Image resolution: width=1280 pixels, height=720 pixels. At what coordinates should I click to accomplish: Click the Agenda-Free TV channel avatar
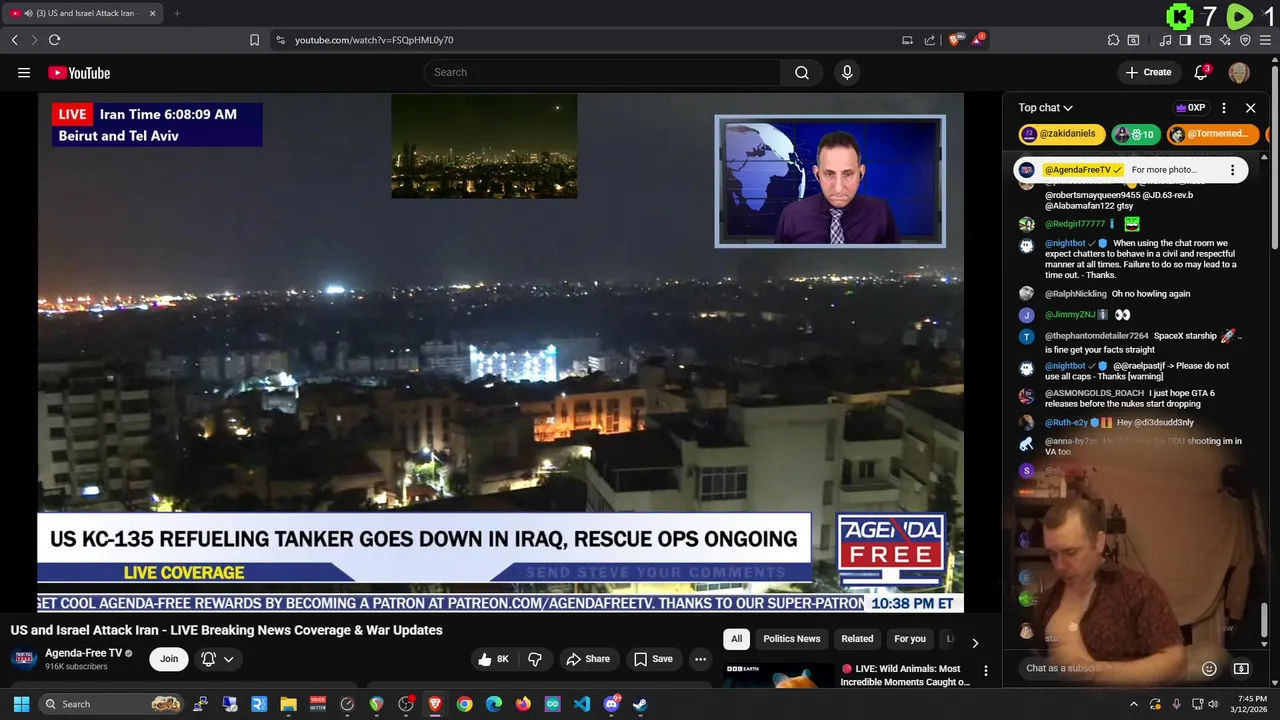pyautogui.click(x=24, y=659)
